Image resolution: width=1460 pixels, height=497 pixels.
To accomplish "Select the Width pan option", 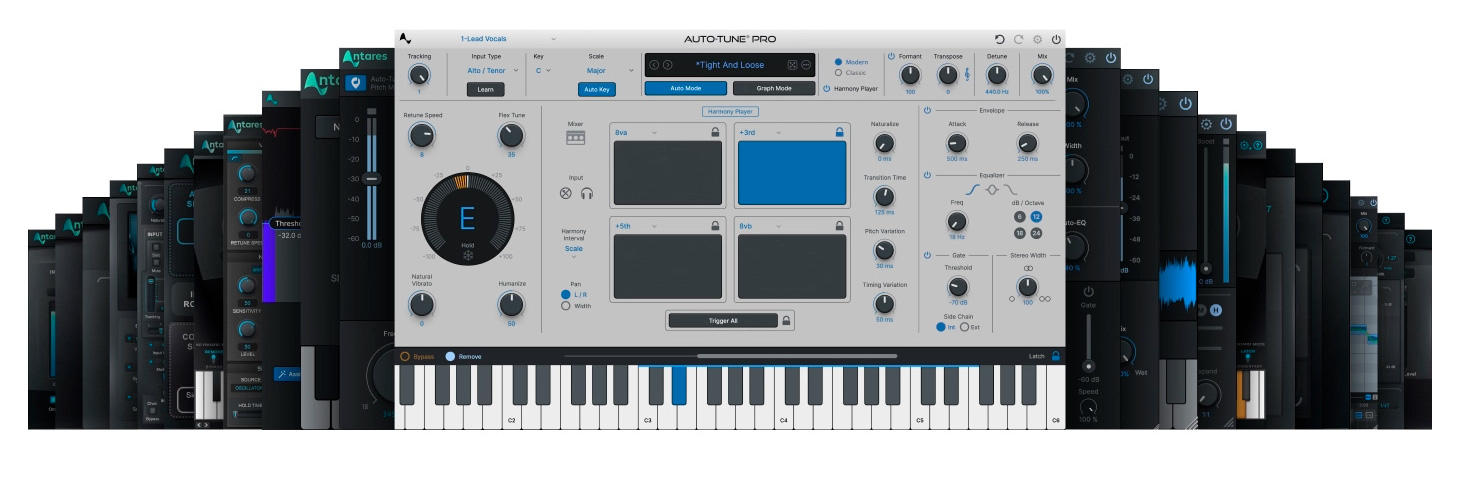I will 566,306.
